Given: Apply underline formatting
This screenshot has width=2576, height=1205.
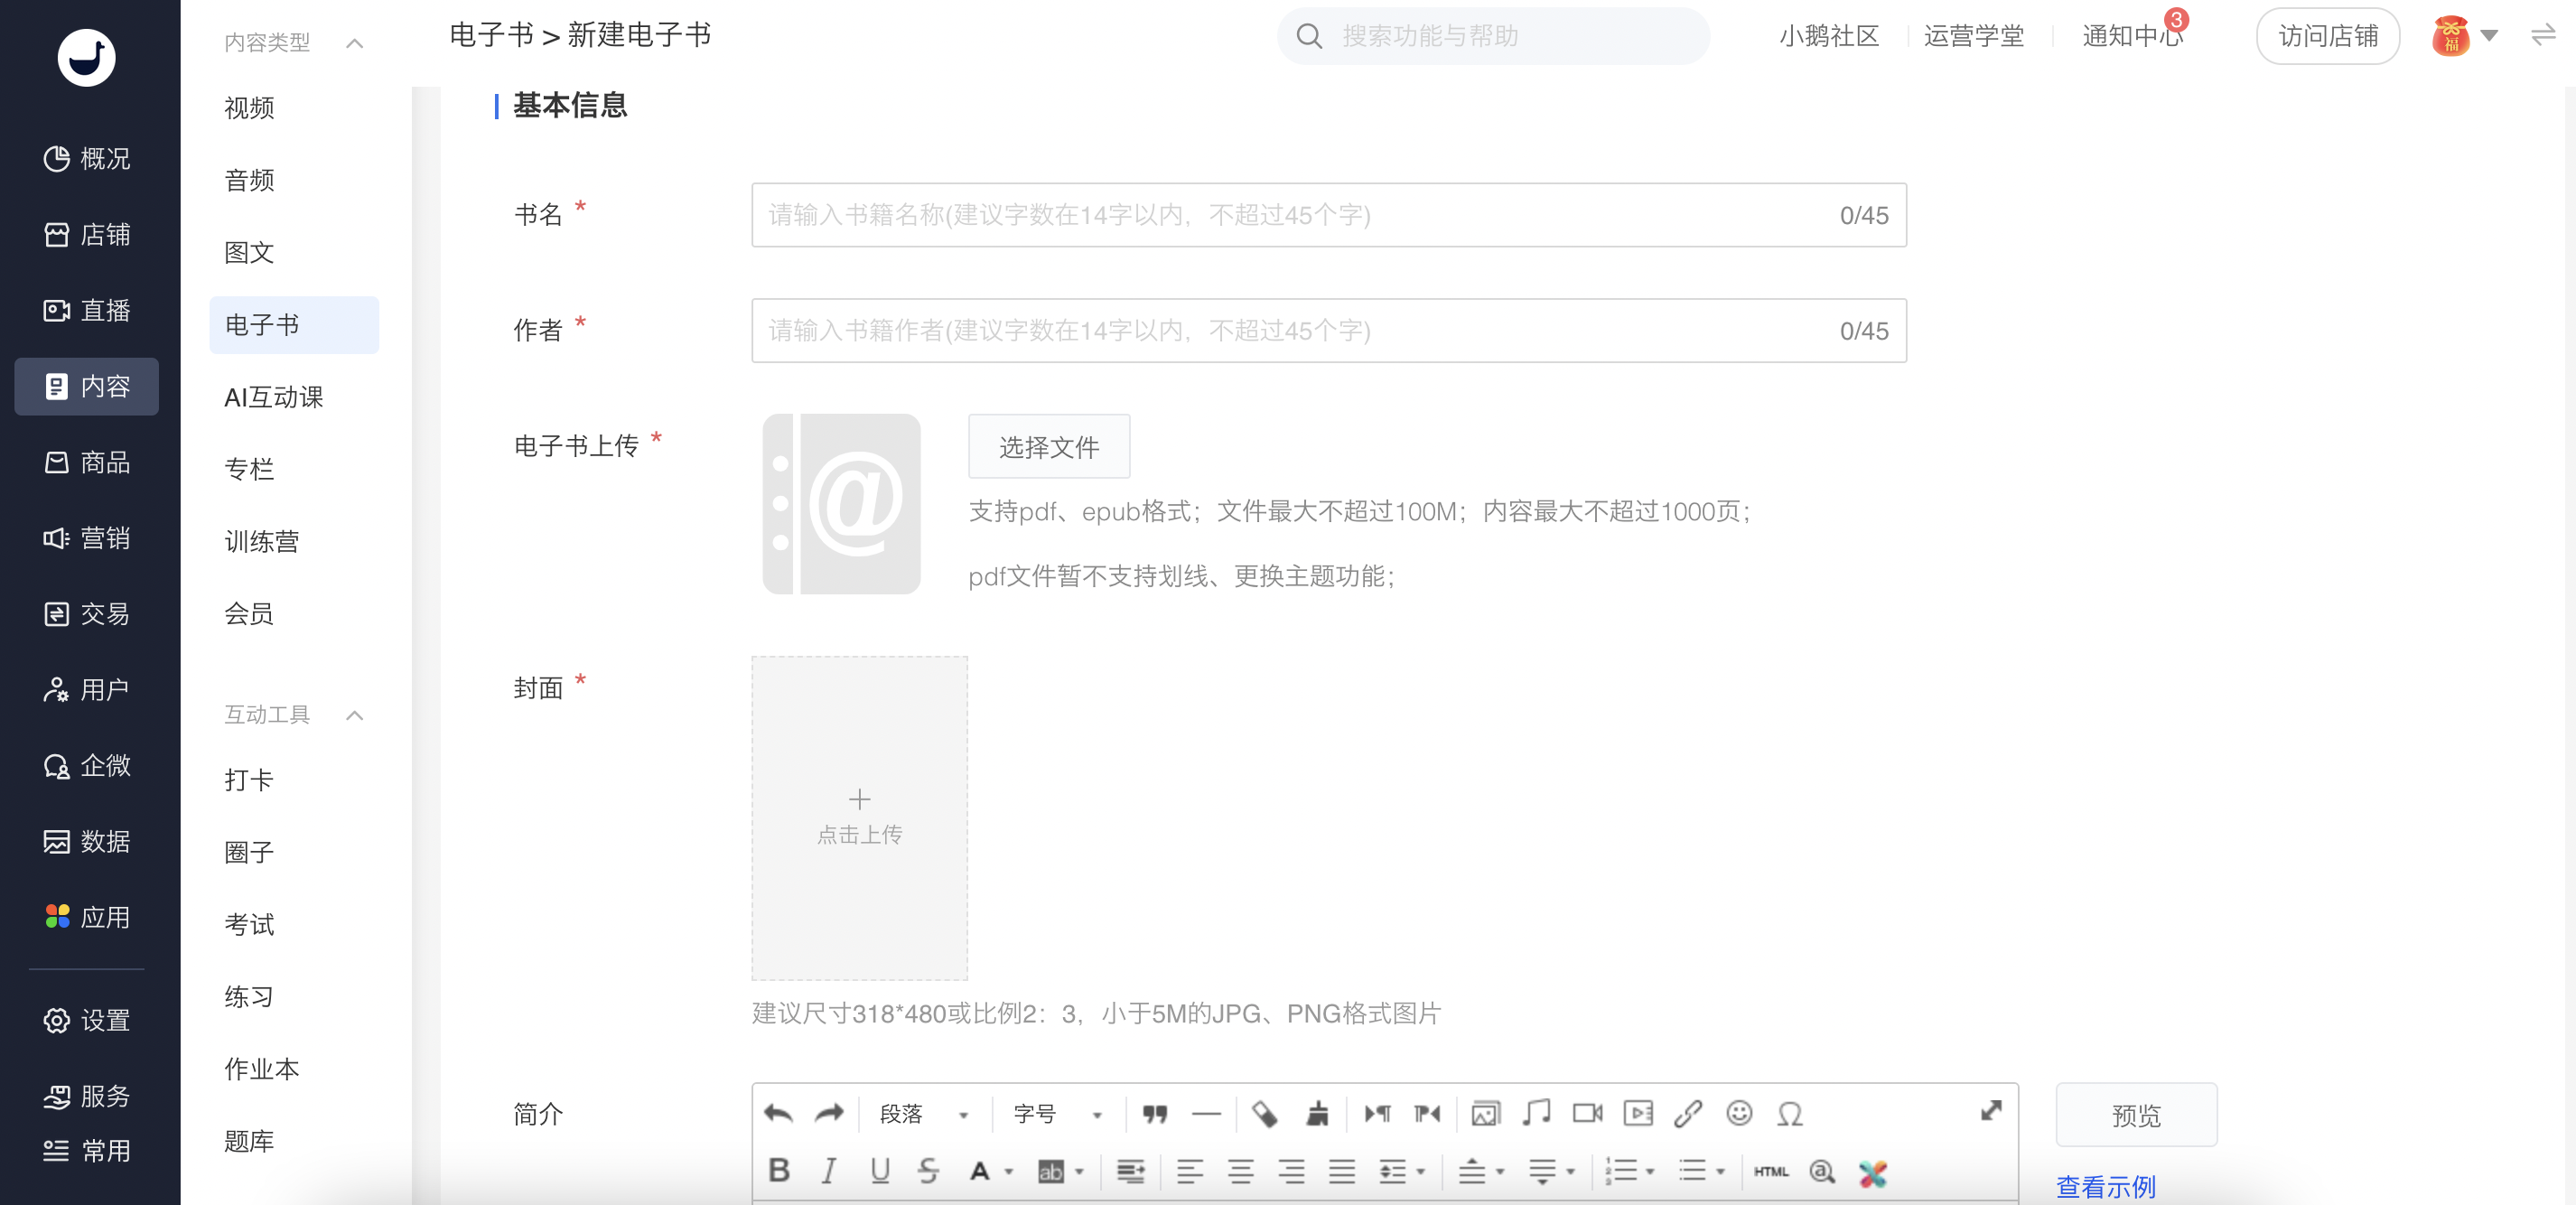Looking at the screenshot, I should (879, 1170).
